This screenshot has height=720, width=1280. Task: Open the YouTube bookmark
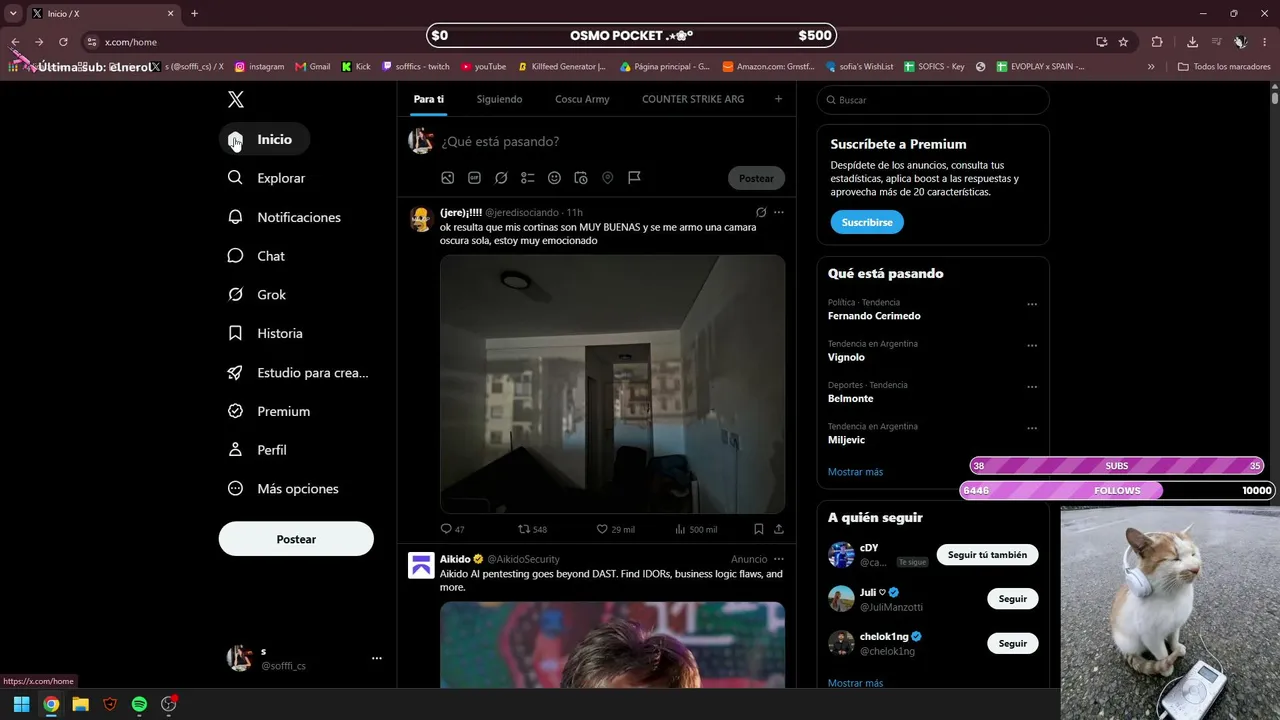click(484, 67)
